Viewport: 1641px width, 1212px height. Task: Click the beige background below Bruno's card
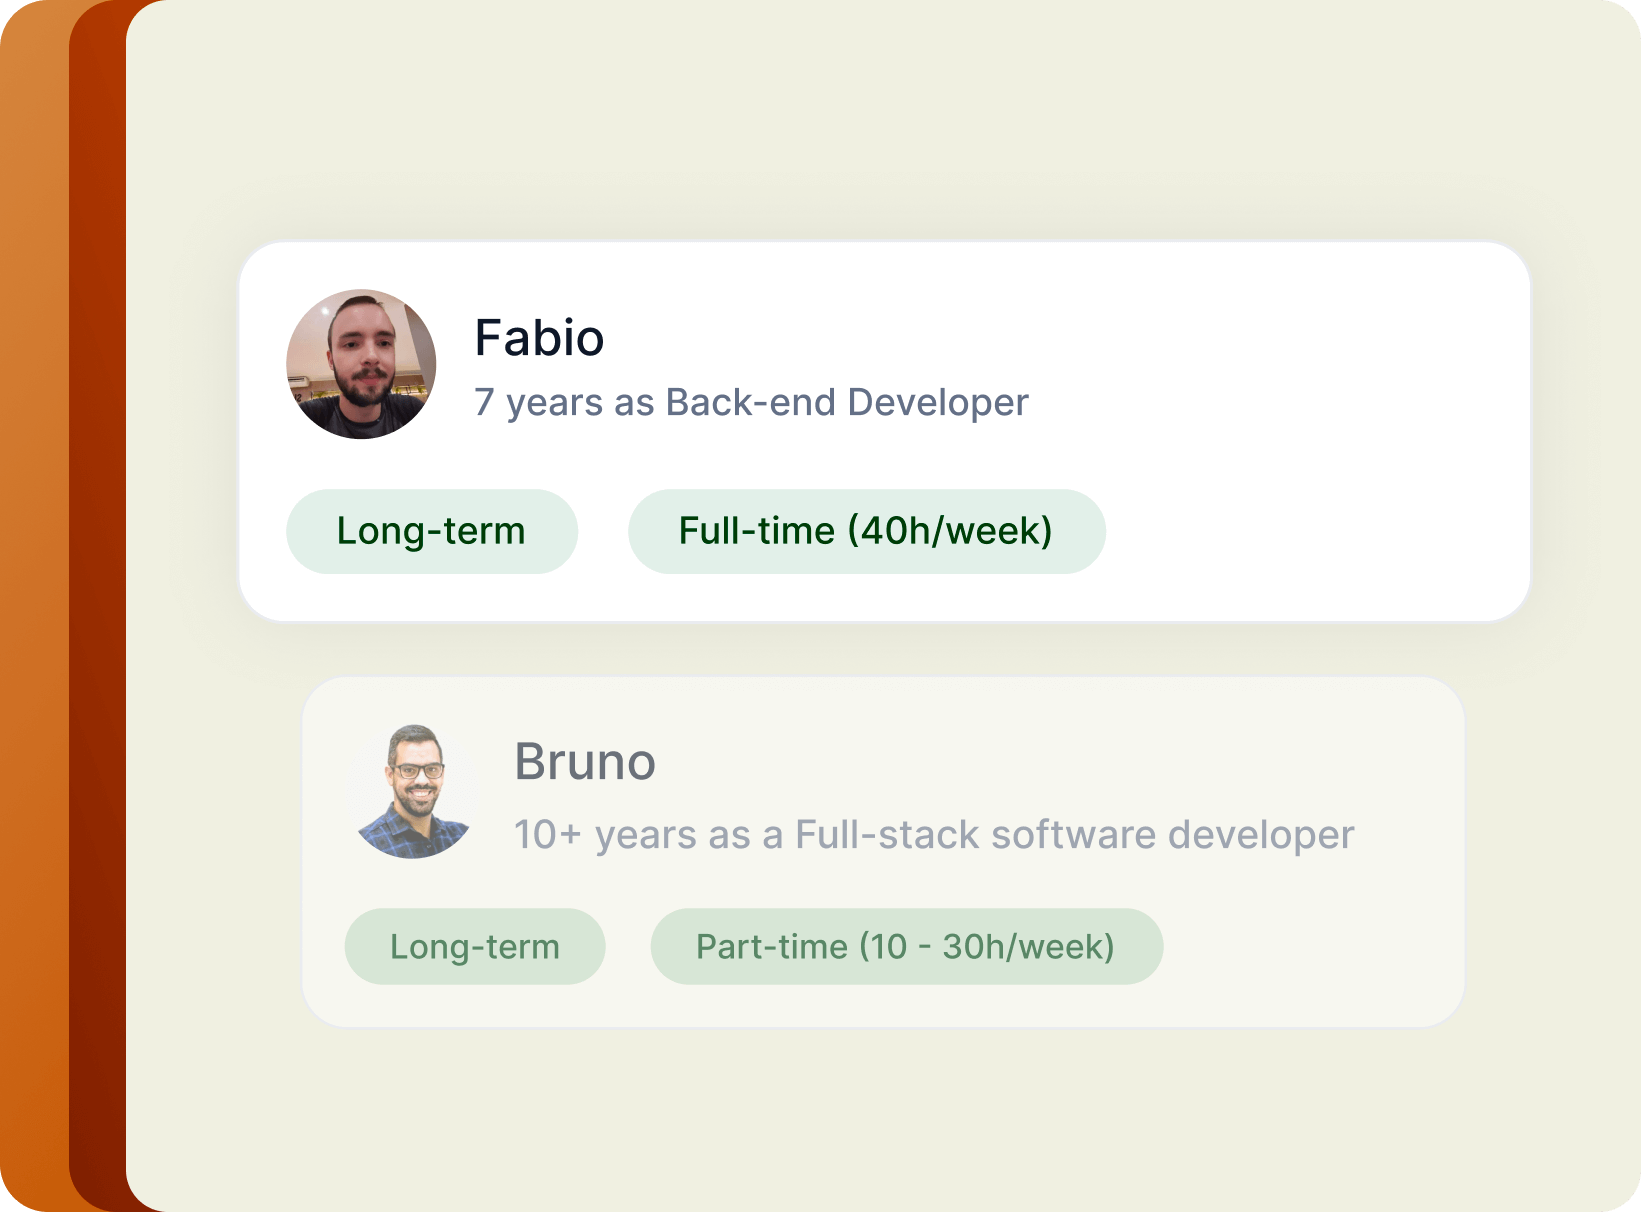[x=880, y=1120]
